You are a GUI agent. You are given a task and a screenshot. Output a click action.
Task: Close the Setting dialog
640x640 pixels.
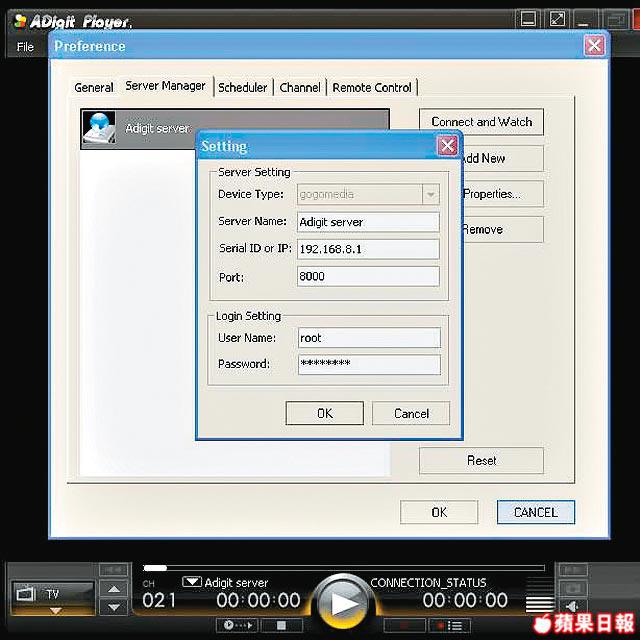coord(447,145)
